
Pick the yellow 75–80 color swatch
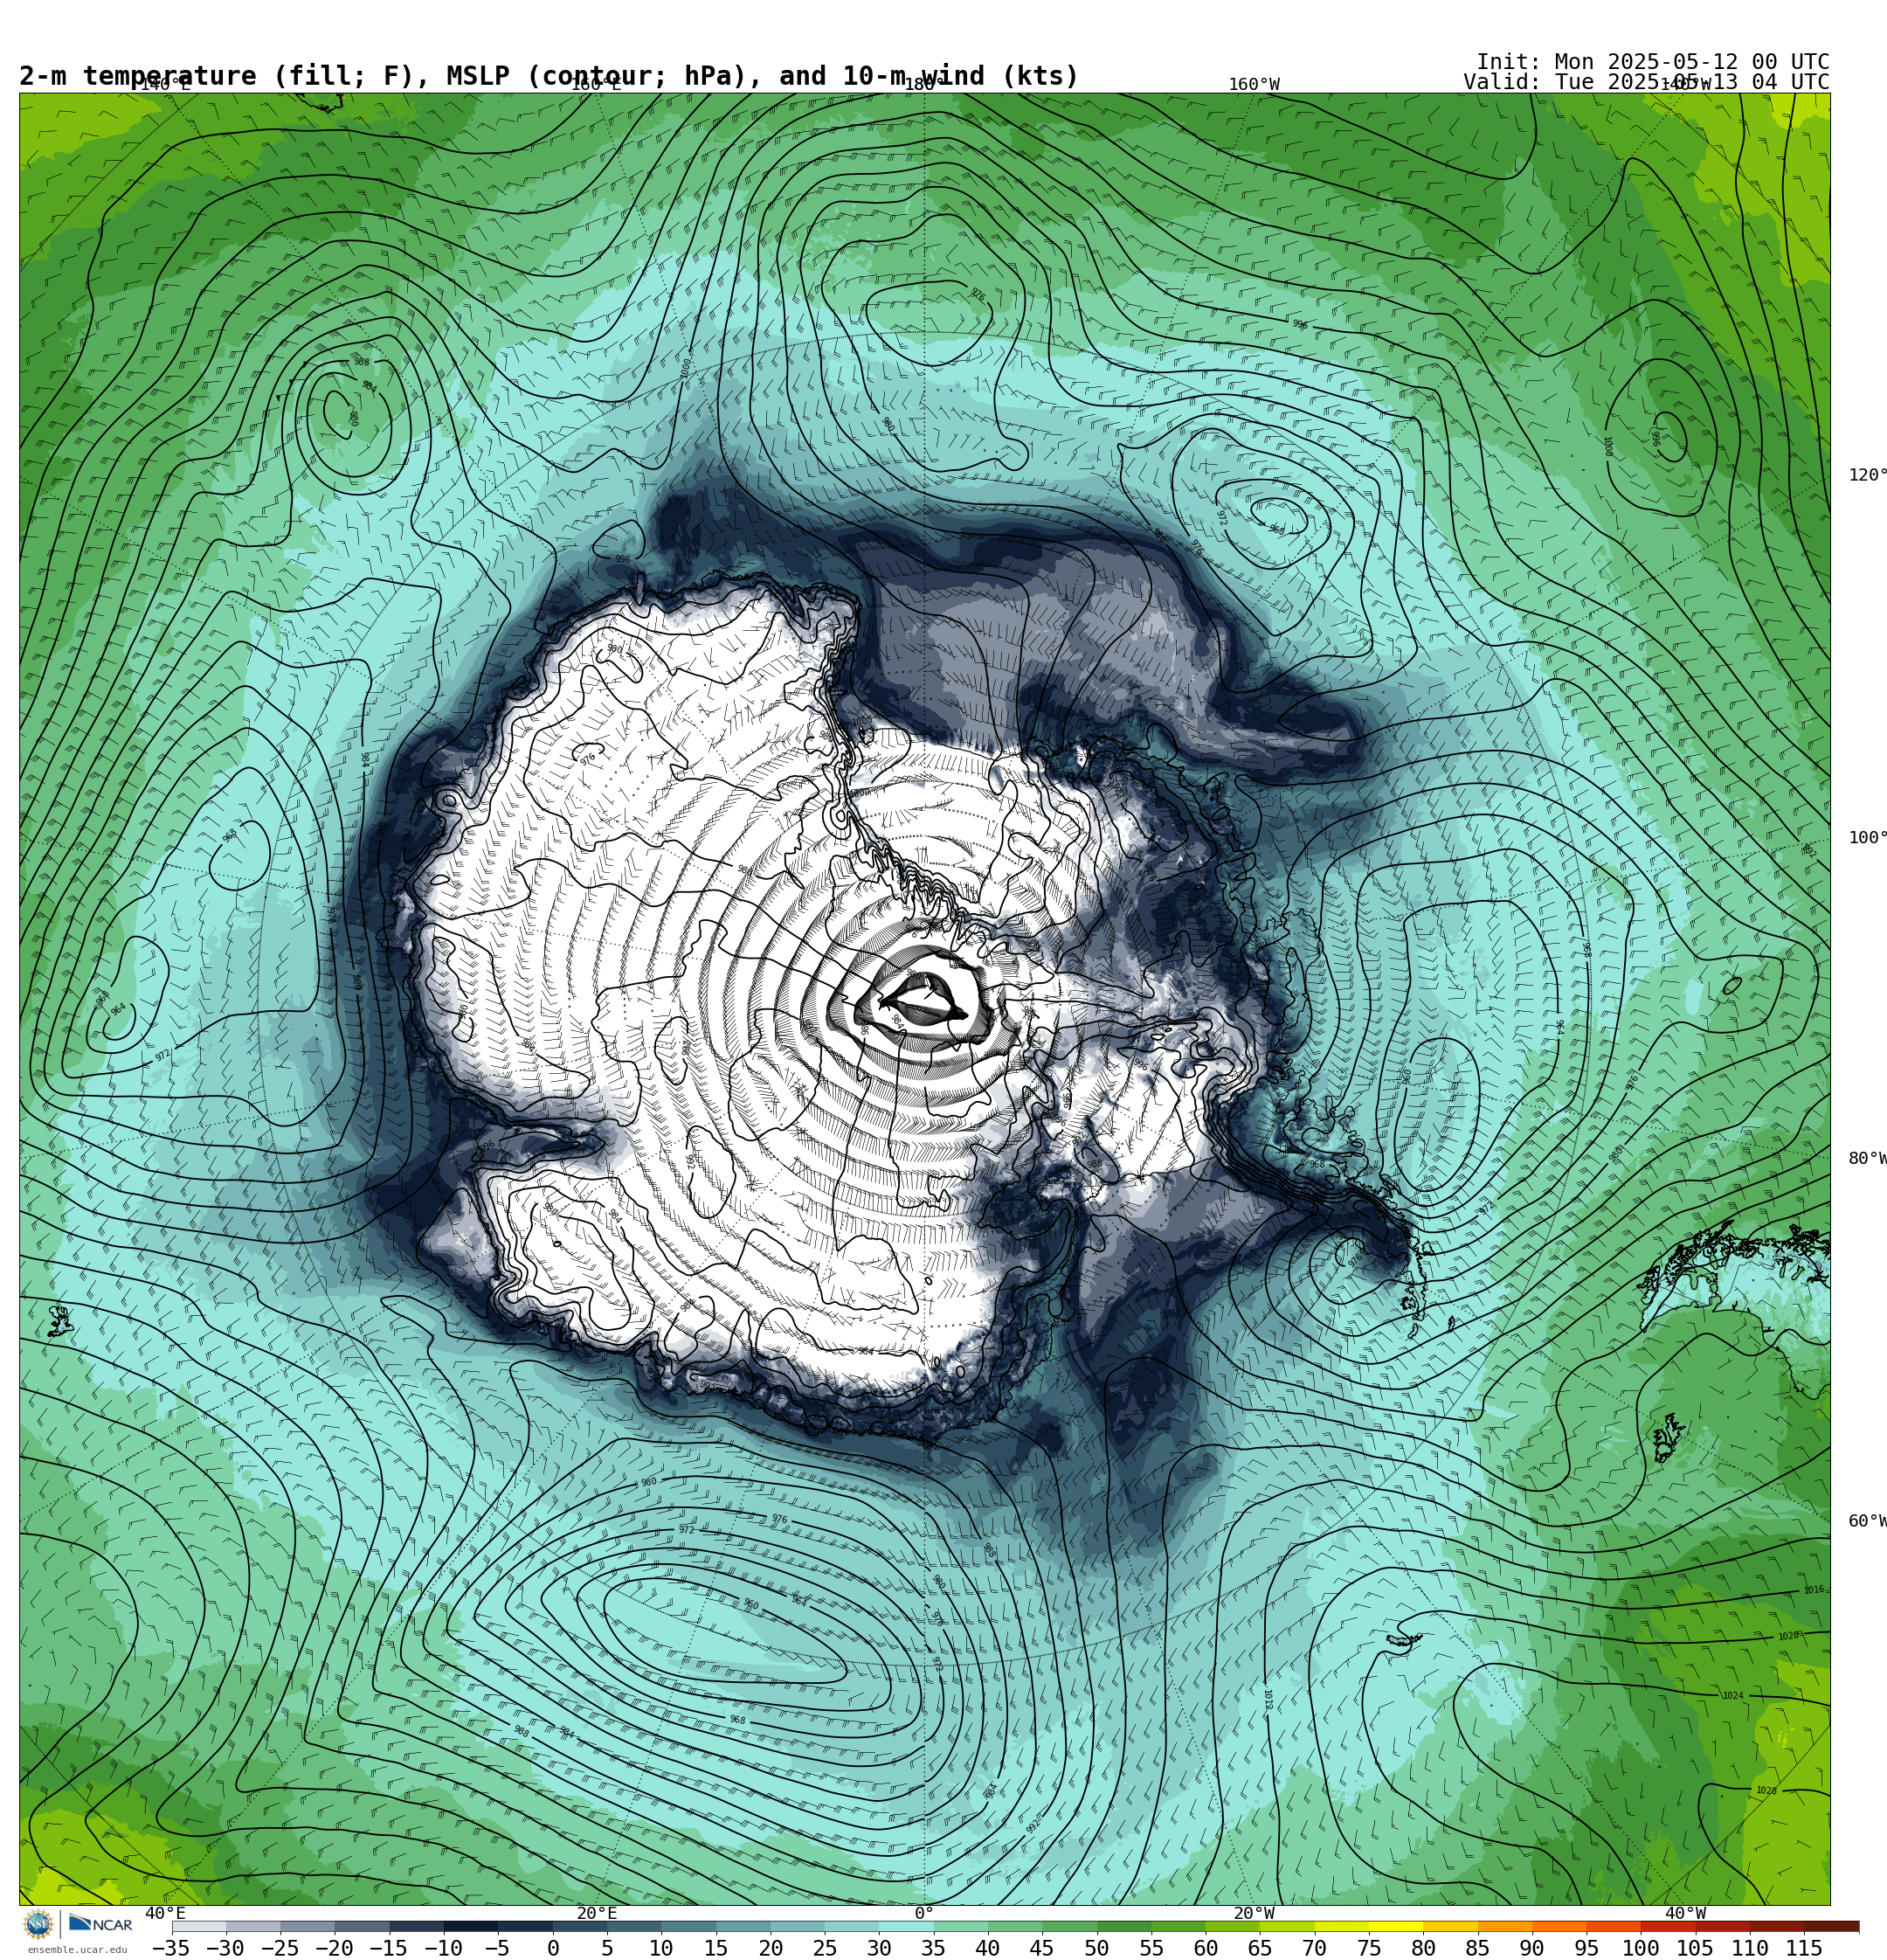pos(1395,1926)
